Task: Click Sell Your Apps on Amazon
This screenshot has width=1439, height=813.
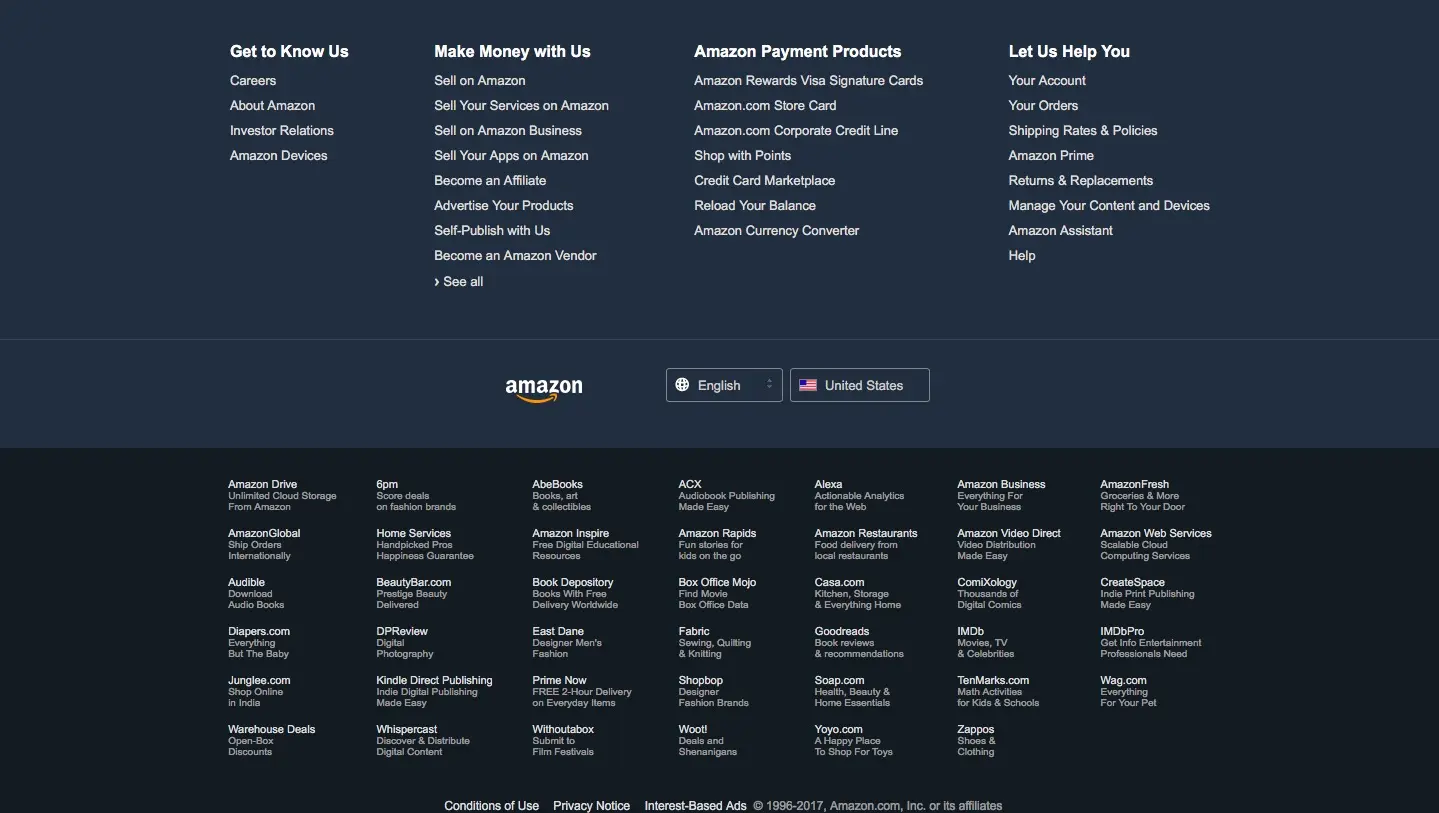Action: [x=511, y=156]
